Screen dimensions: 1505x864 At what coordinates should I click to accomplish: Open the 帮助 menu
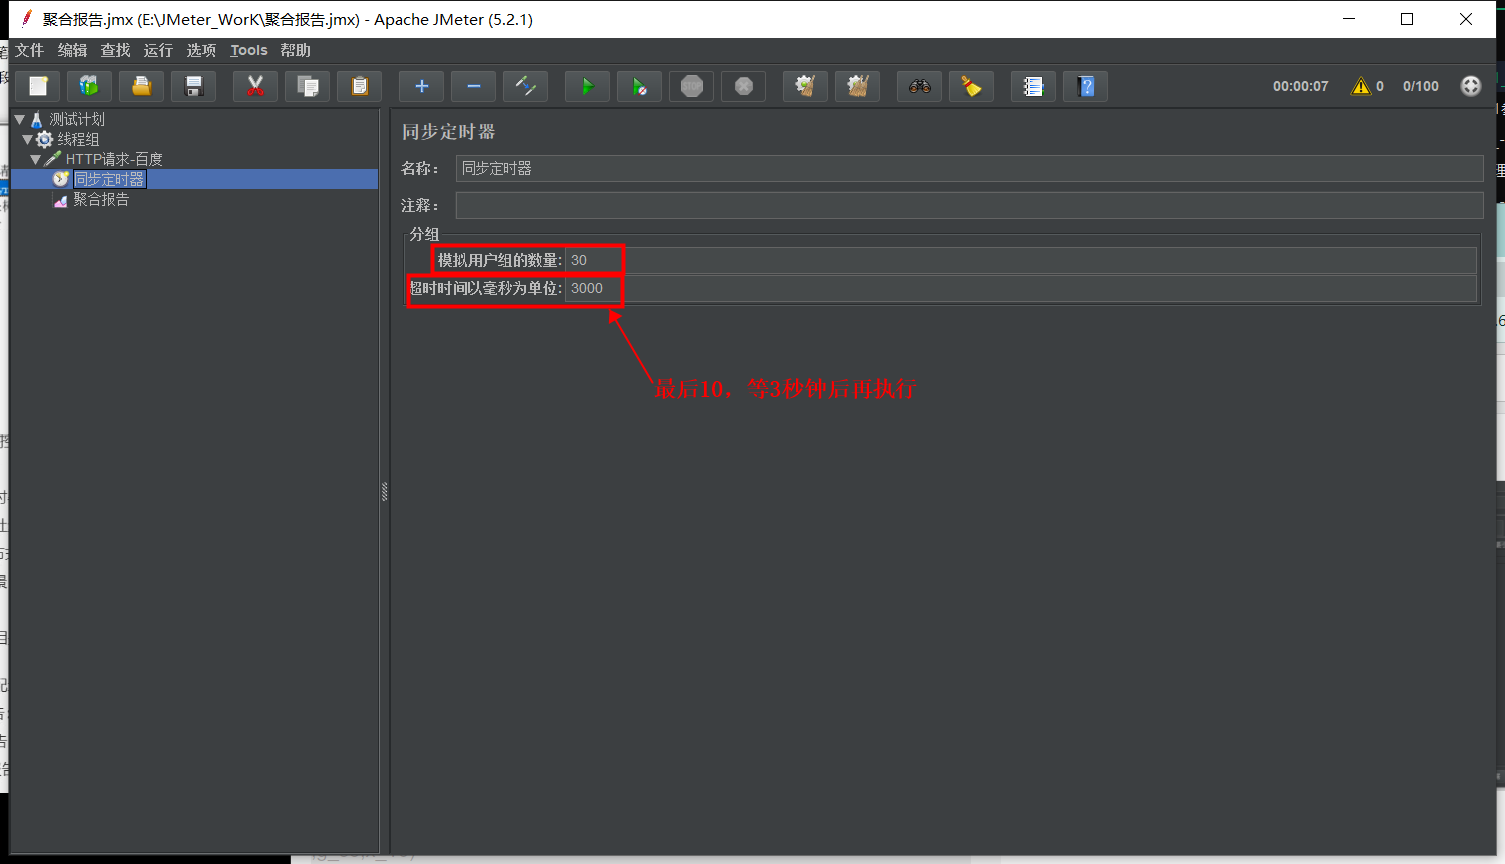(x=295, y=50)
